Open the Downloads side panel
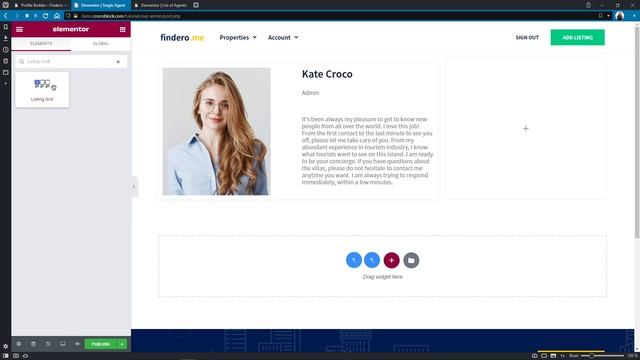 [x=5, y=38]
